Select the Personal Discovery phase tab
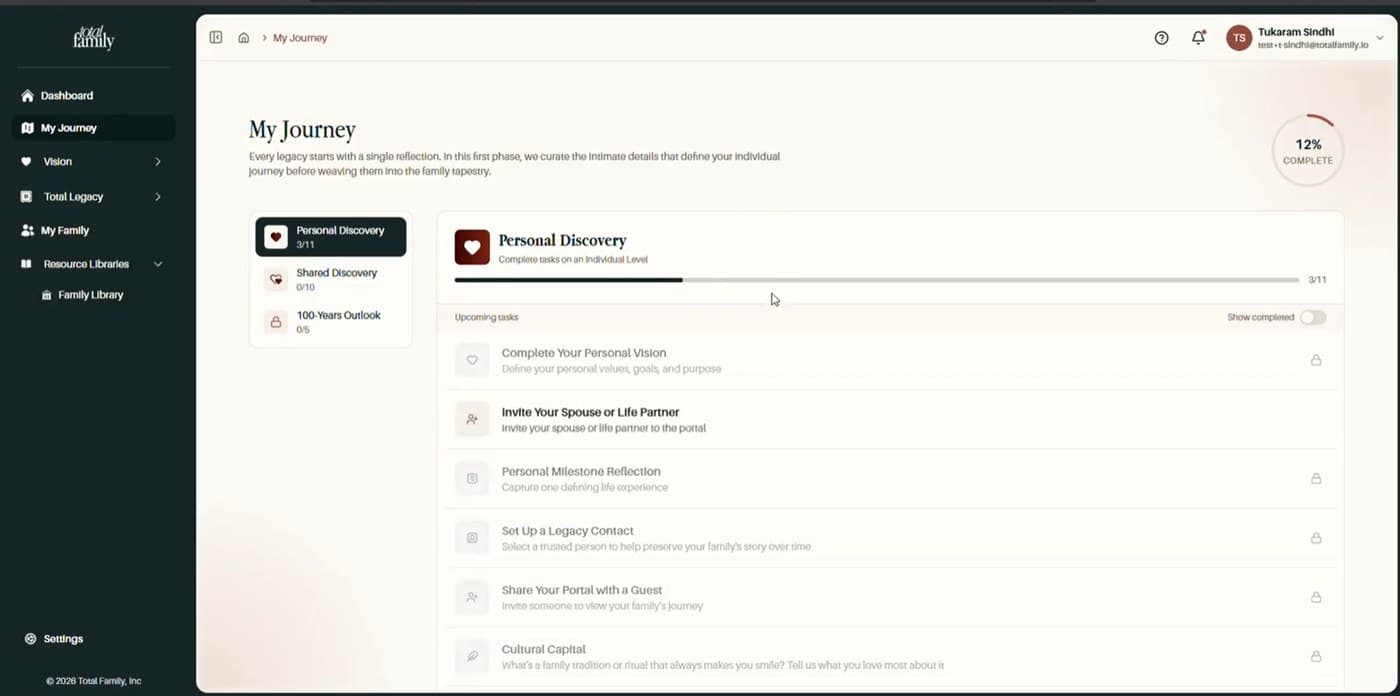The image size is (1400, 696). point(331,237)
